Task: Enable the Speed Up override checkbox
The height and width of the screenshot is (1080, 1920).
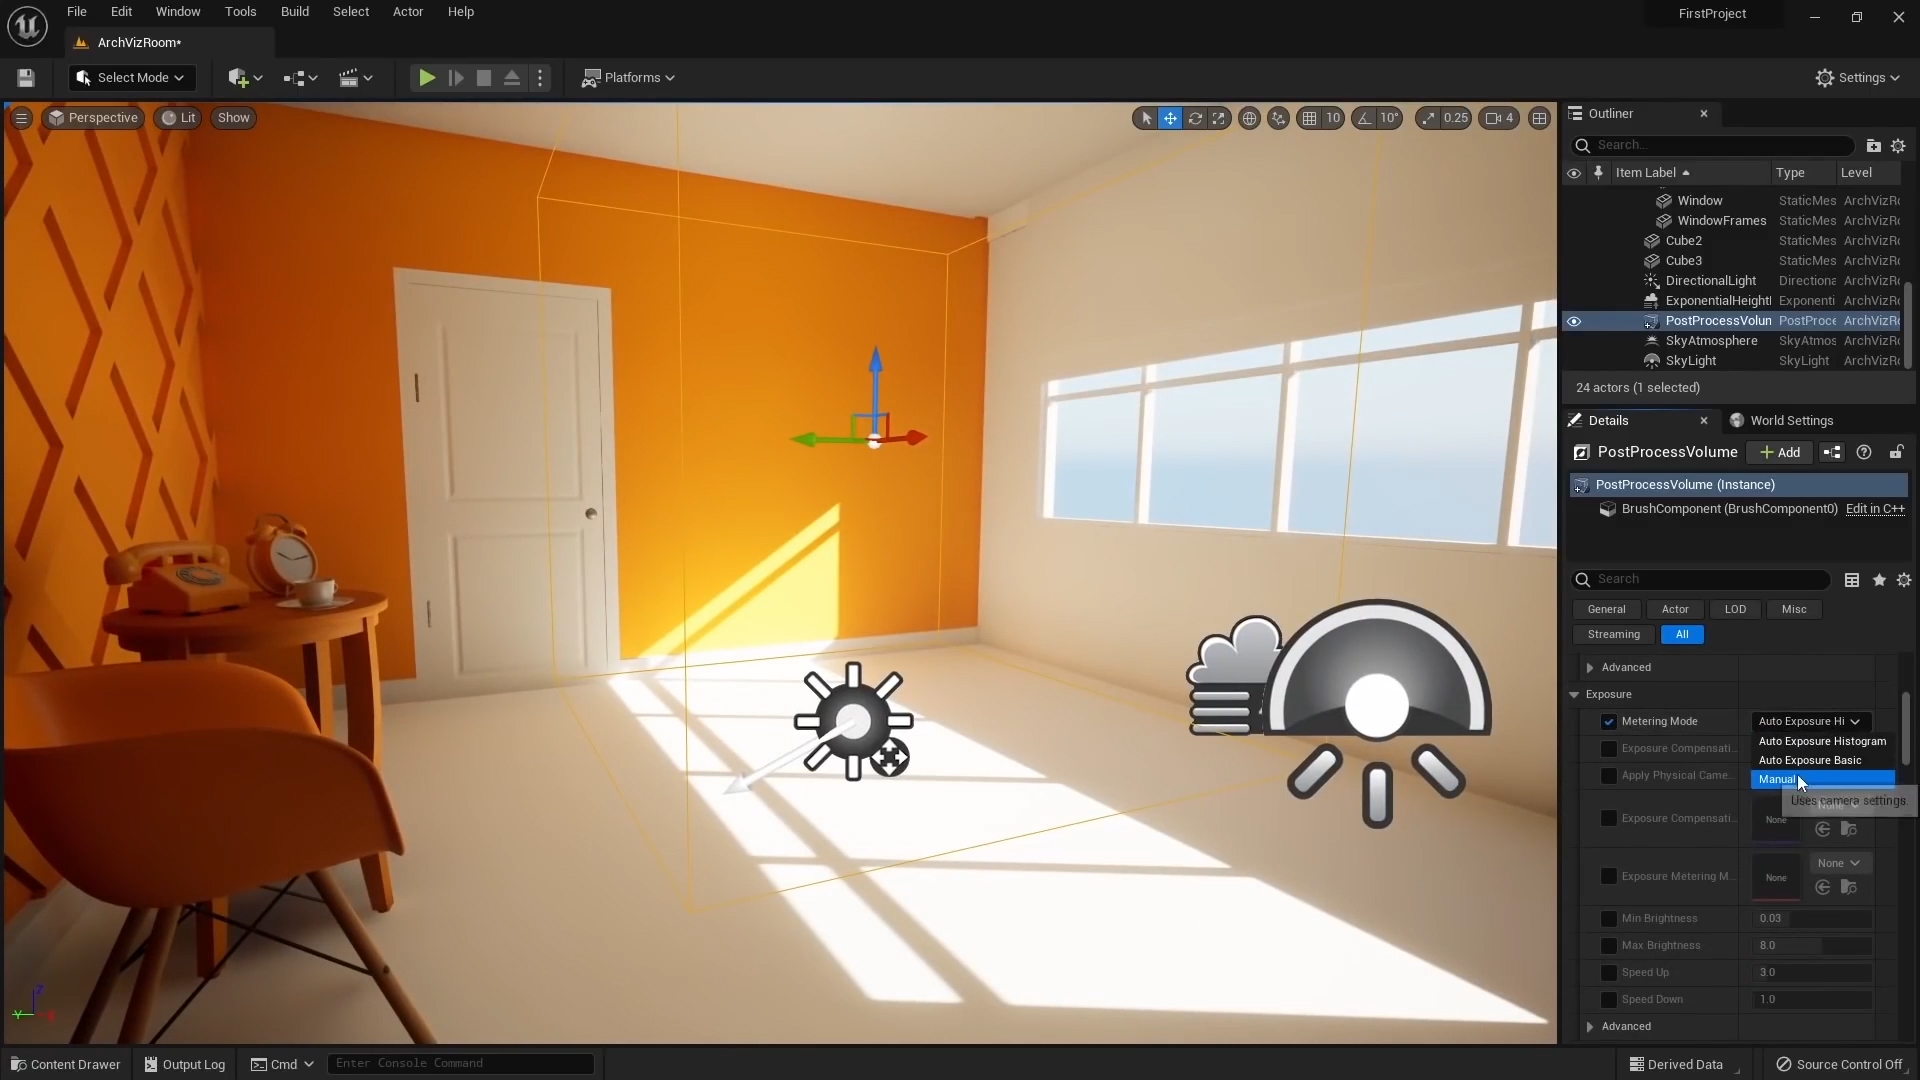Action: (1608, 973)
